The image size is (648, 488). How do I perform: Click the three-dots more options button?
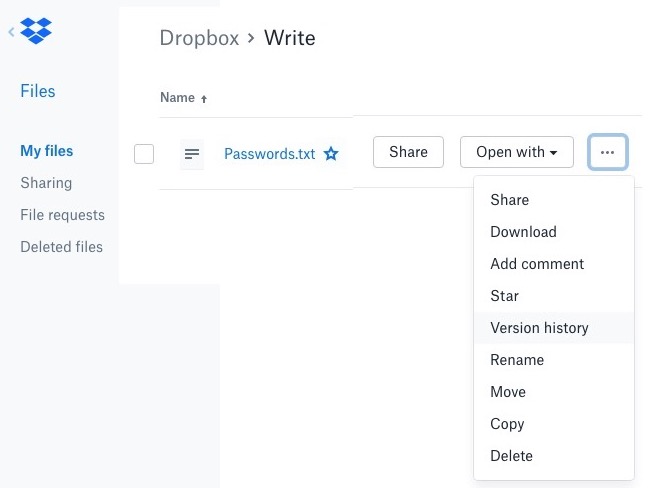[608, 152]
